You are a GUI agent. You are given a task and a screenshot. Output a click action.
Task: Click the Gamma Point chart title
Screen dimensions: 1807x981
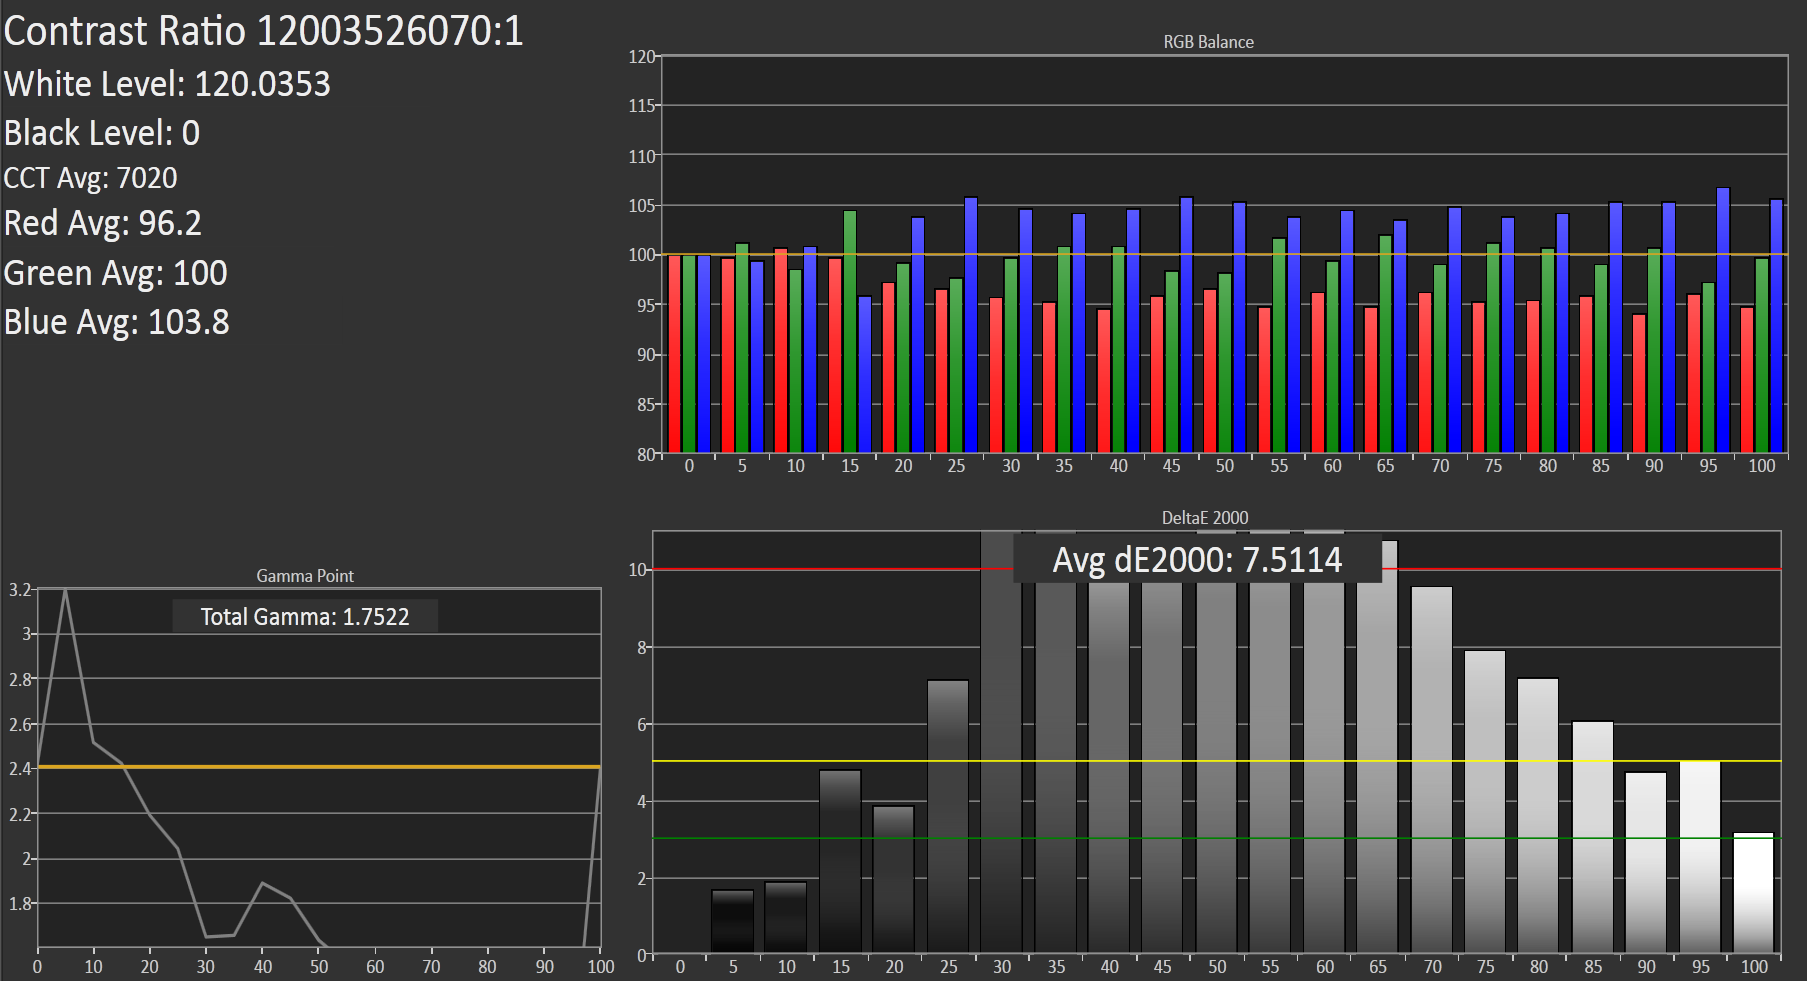(305, 576)
